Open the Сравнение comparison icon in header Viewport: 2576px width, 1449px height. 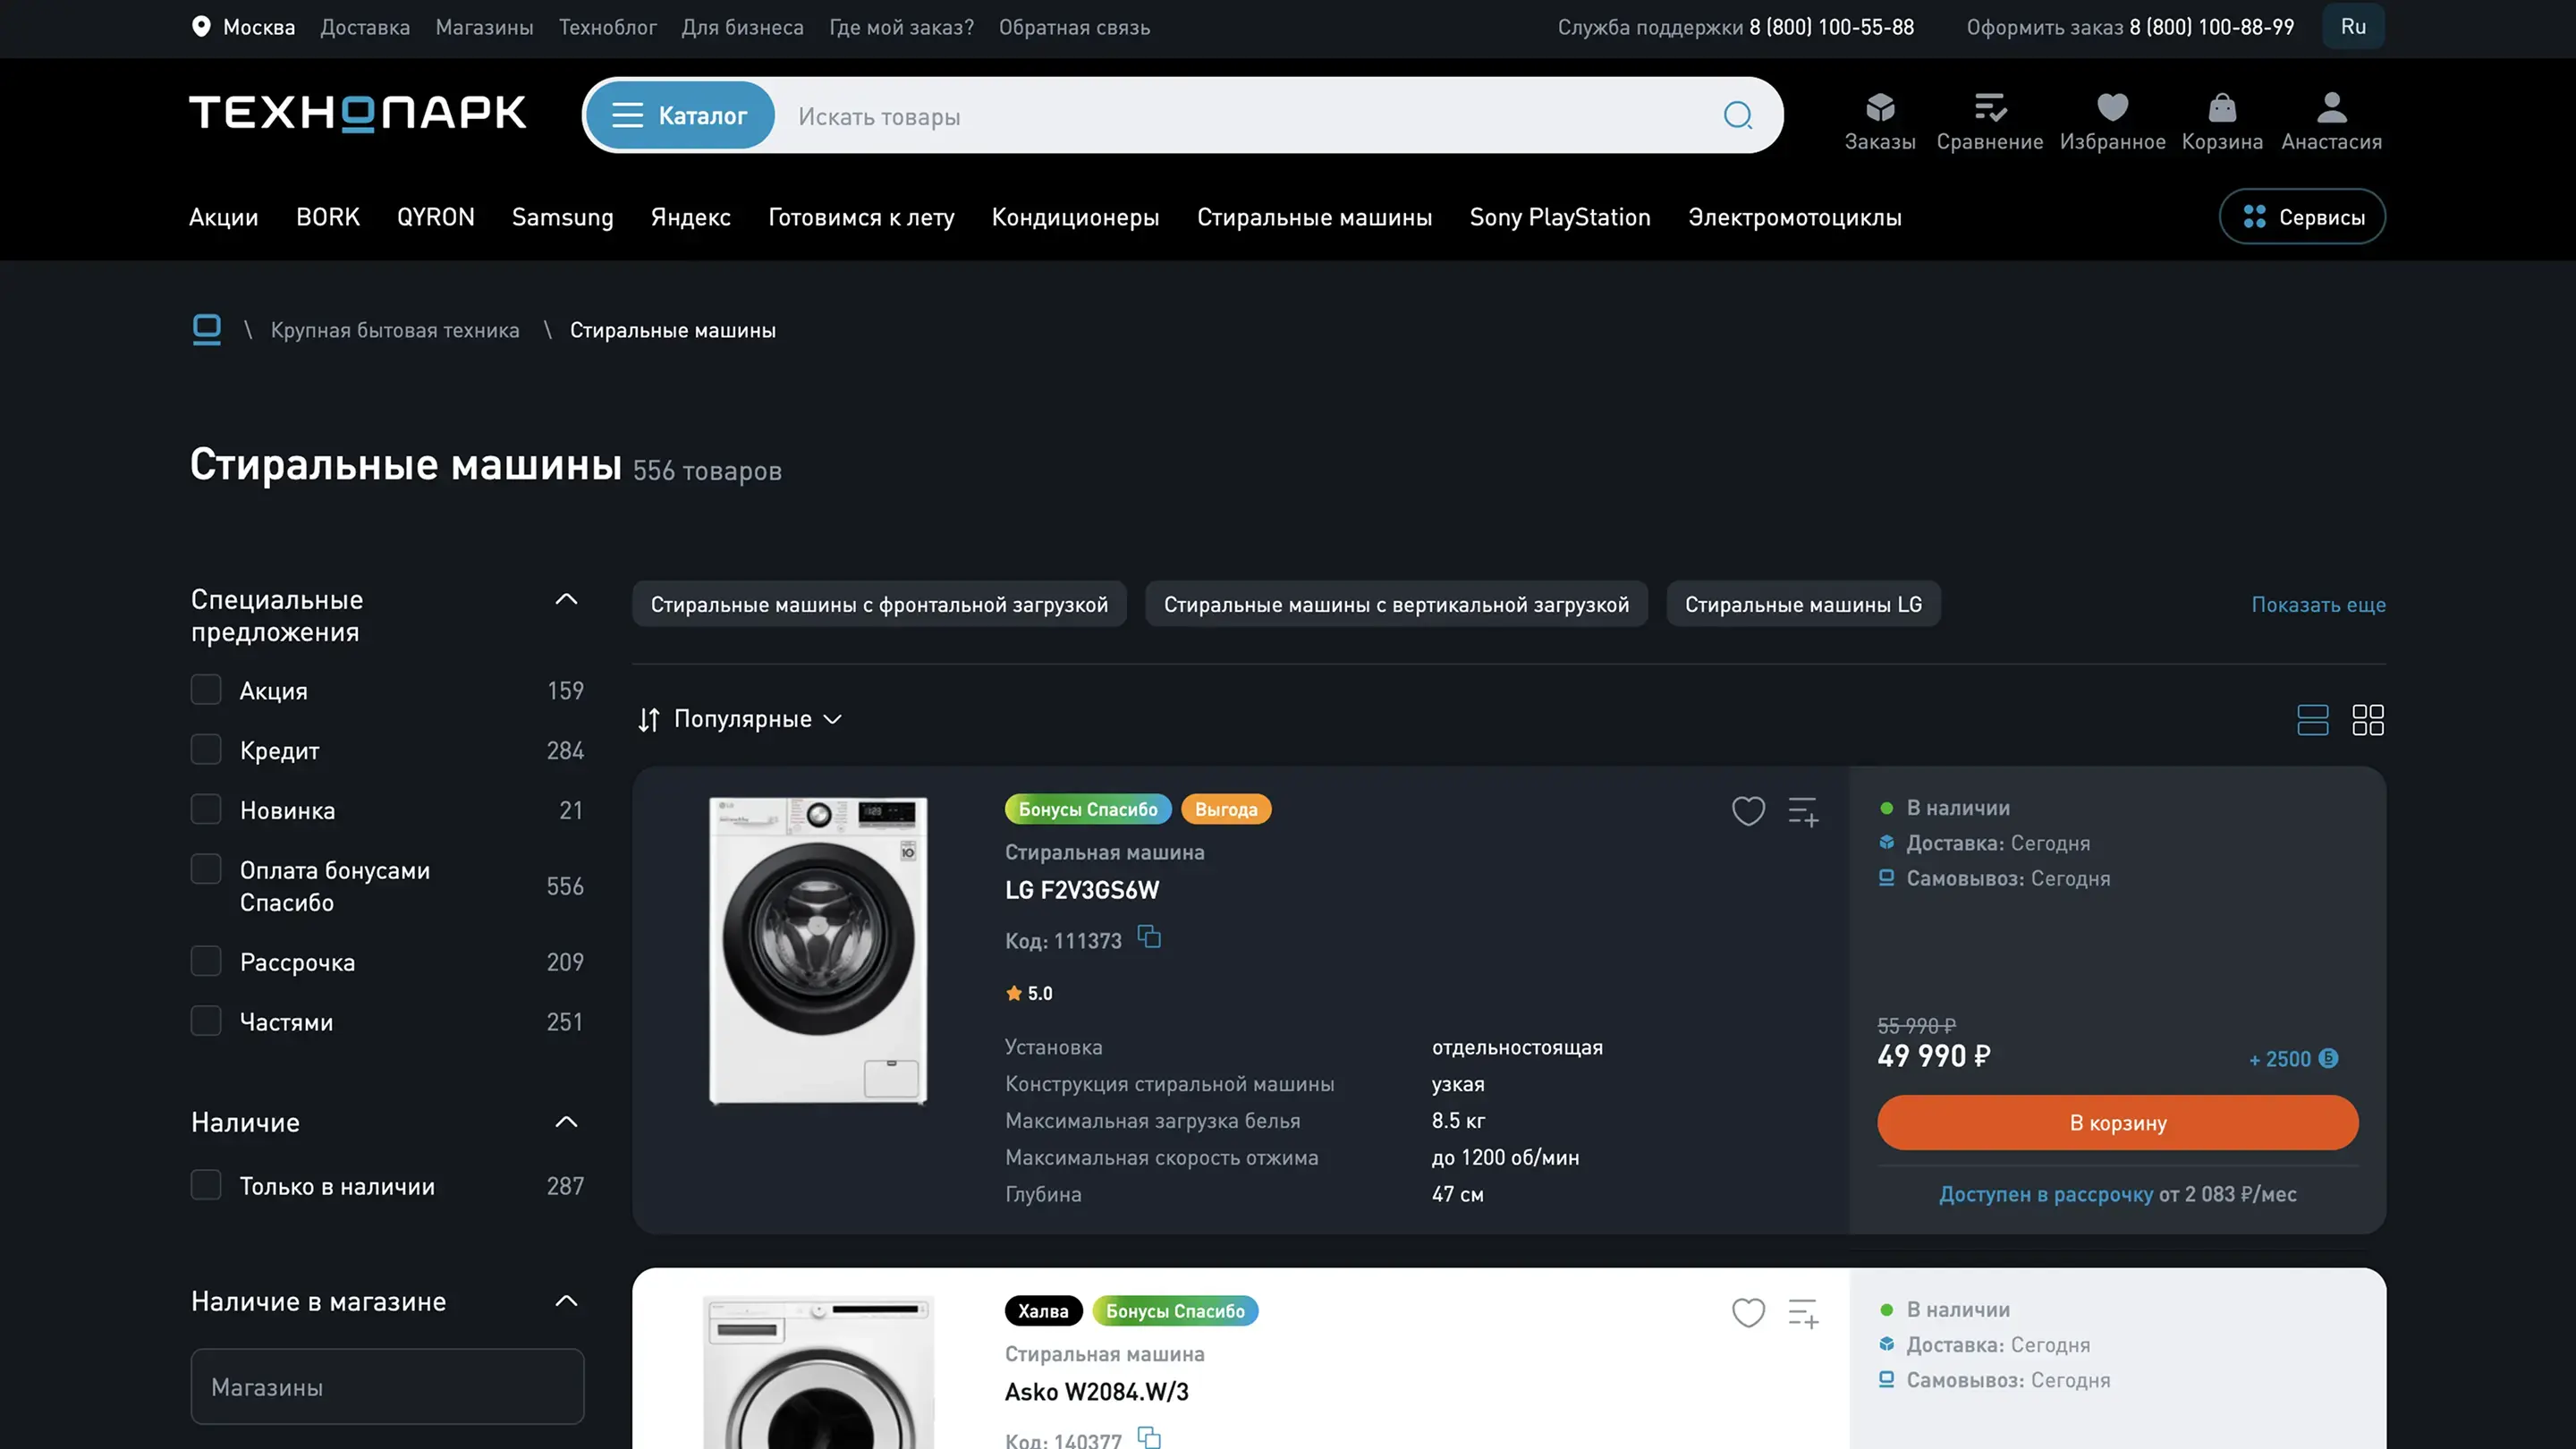[1989, 120]
